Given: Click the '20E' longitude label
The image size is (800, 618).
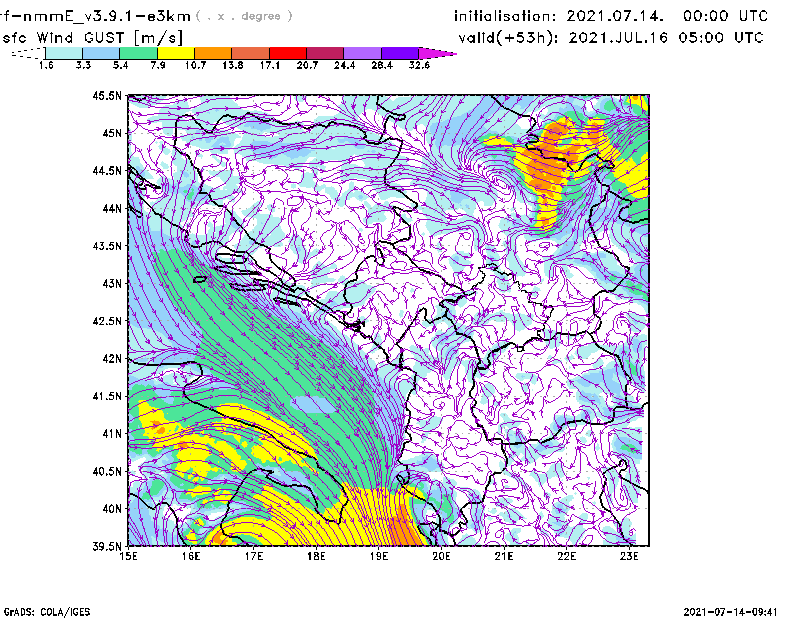Looking at the screenshot, I should pos(441,556).
